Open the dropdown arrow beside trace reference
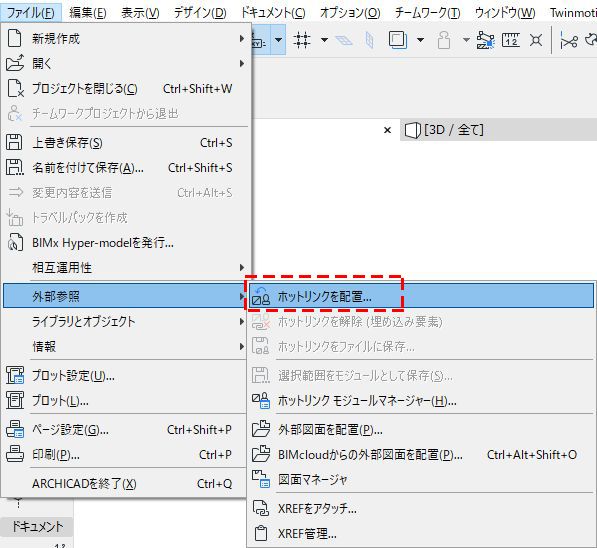Viewport: 597px width, 548px height. [x=420, y=40]
